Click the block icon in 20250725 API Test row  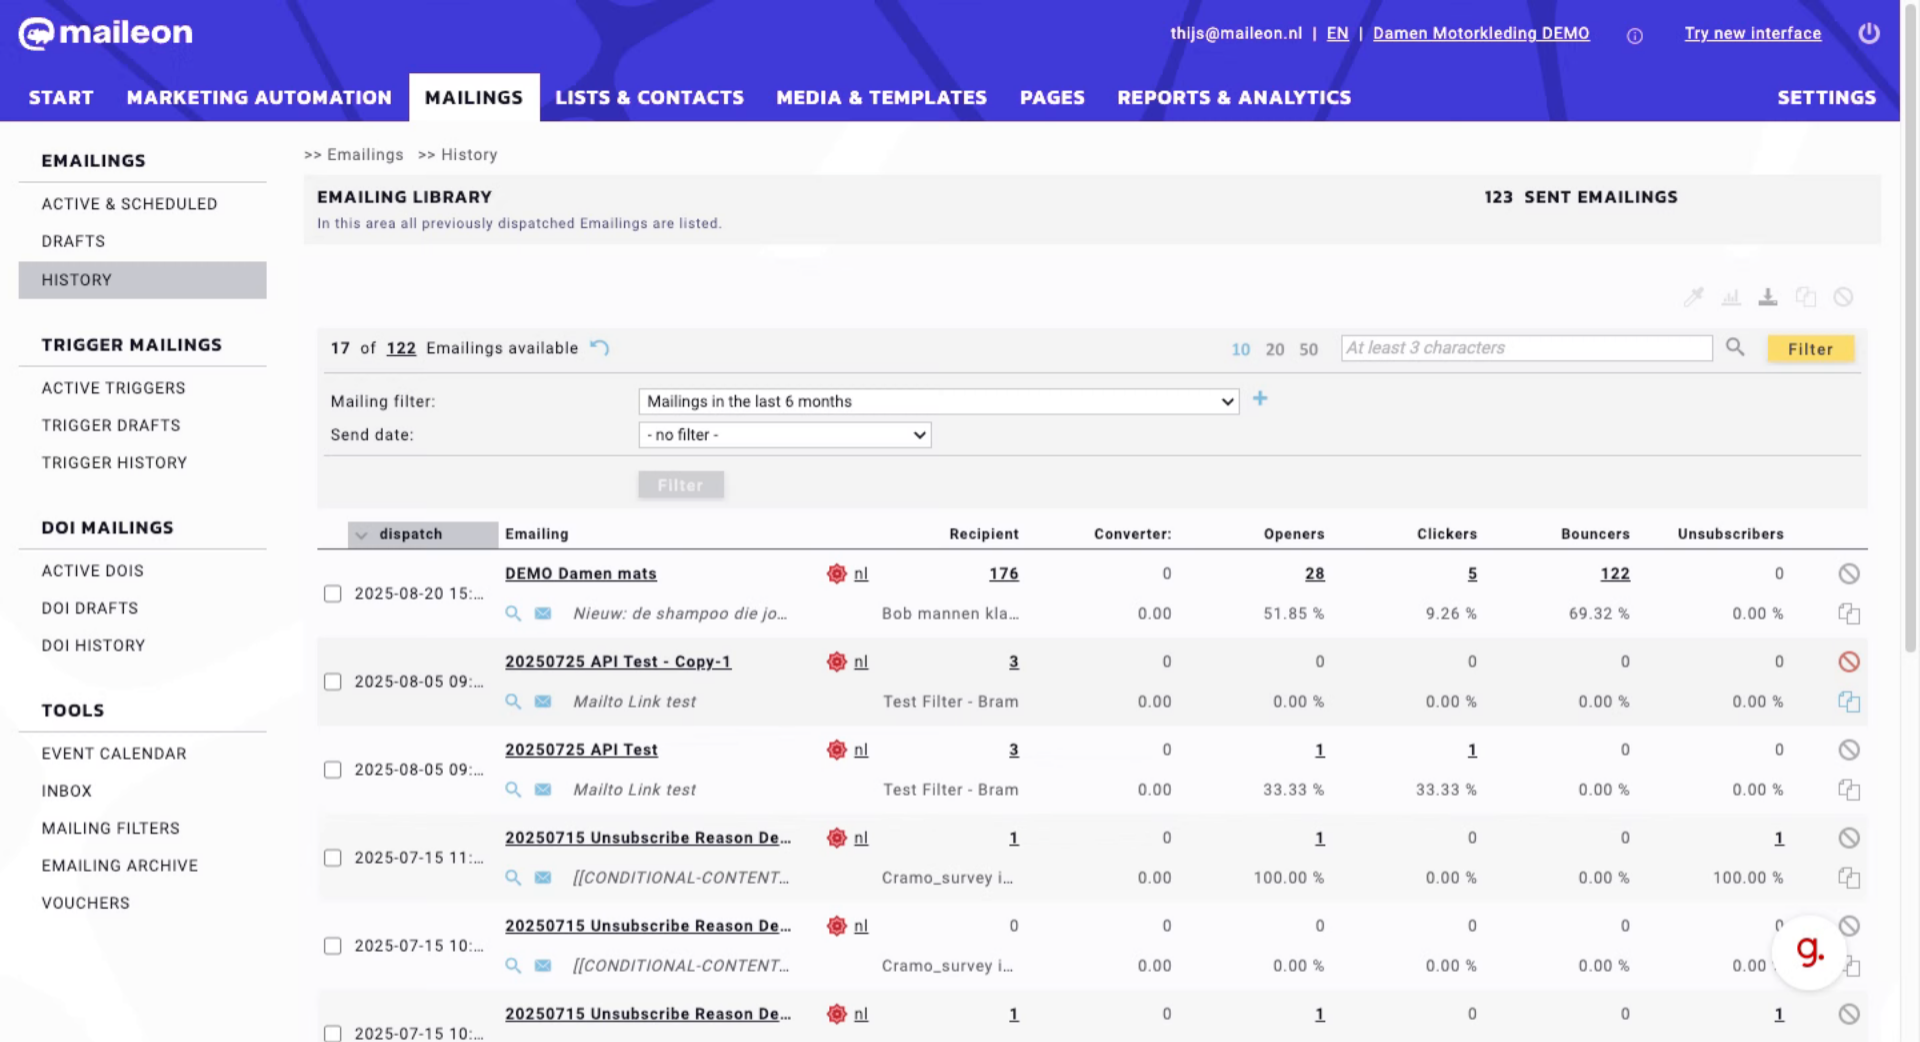coord(1849,749)
